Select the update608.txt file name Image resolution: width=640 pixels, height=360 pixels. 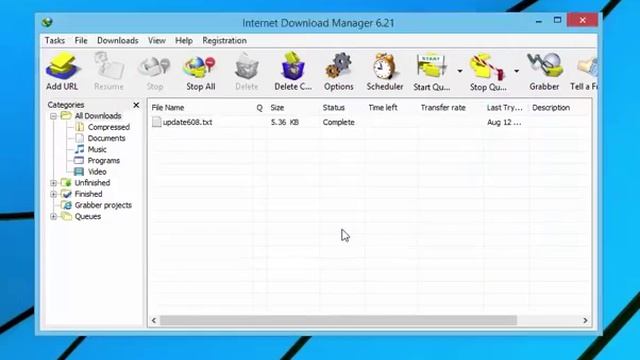[187, 122]
